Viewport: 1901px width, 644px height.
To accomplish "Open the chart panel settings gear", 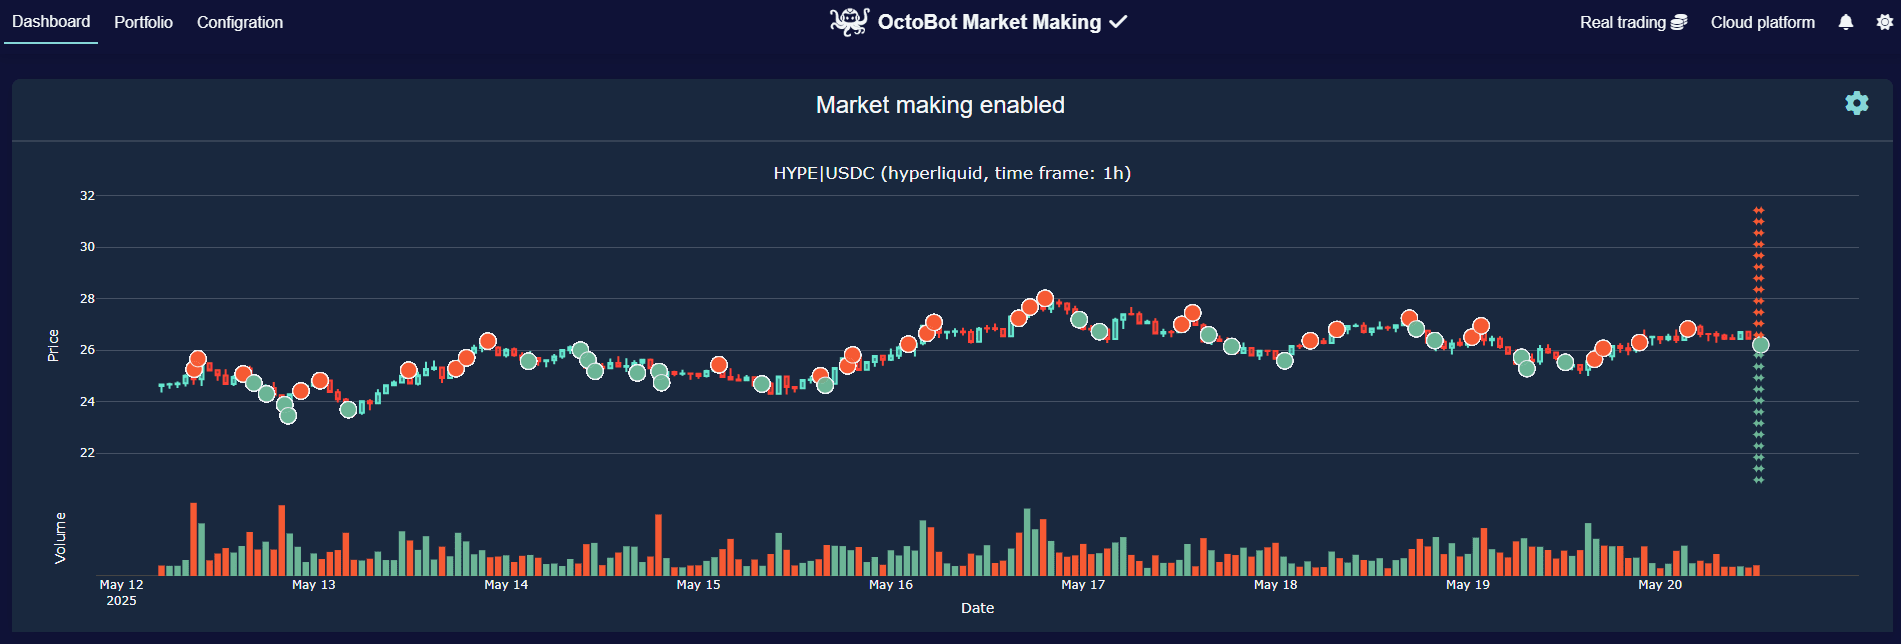I will pos(1857,103).
